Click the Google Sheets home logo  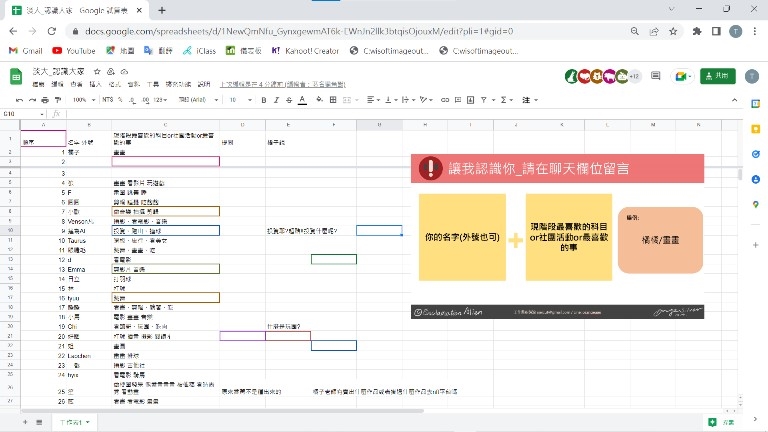point(16,76)
